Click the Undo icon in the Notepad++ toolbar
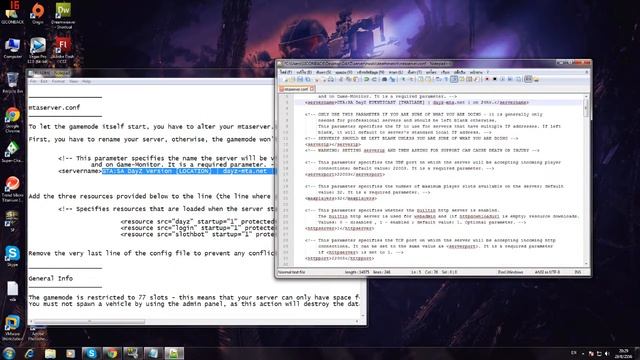Viewport: 640px width, 360px height. (366, 80)
